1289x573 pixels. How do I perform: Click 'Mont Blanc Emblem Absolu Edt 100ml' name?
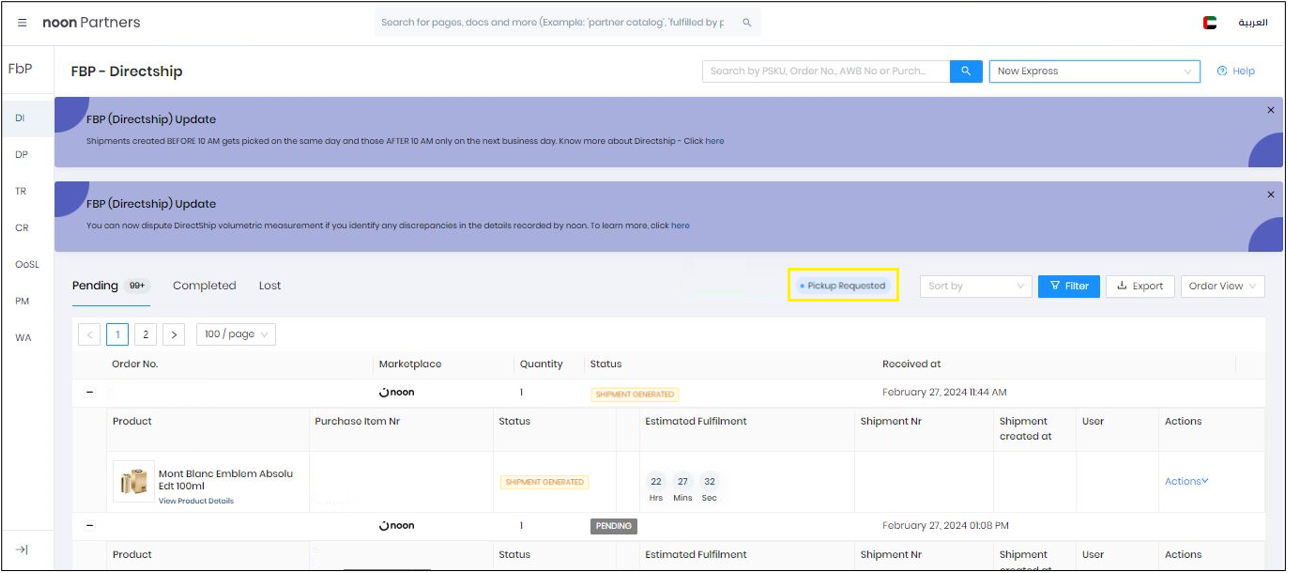point(226,480)
